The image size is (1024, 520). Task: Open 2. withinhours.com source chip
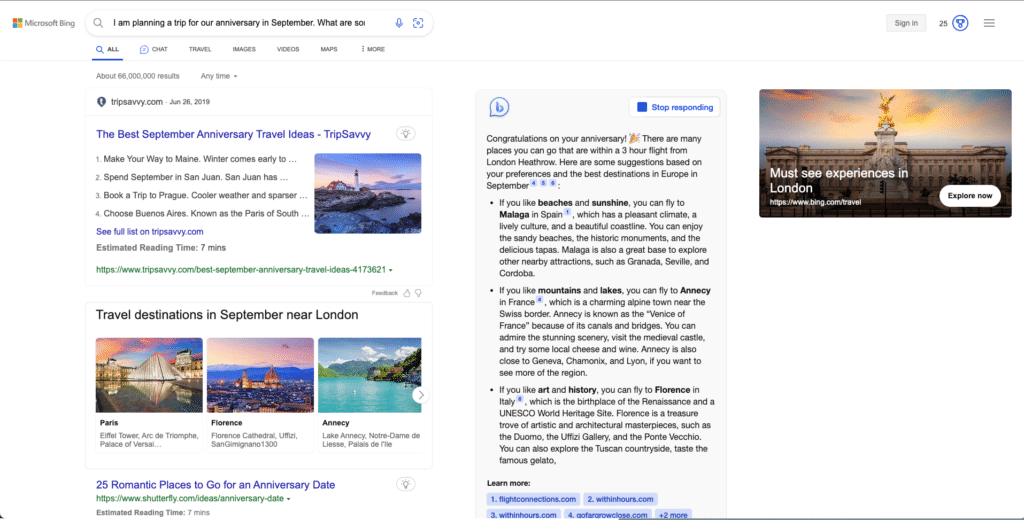620,499
